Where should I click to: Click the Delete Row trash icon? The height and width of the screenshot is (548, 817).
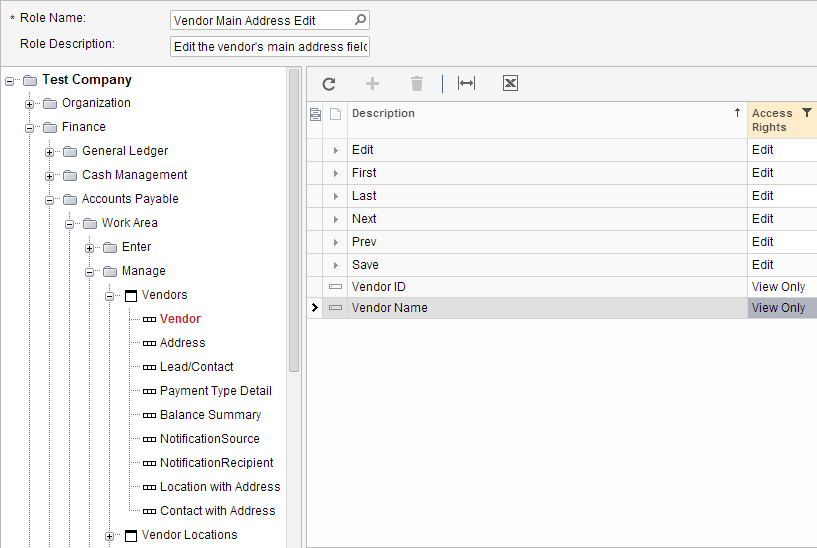tap(417, 84)
